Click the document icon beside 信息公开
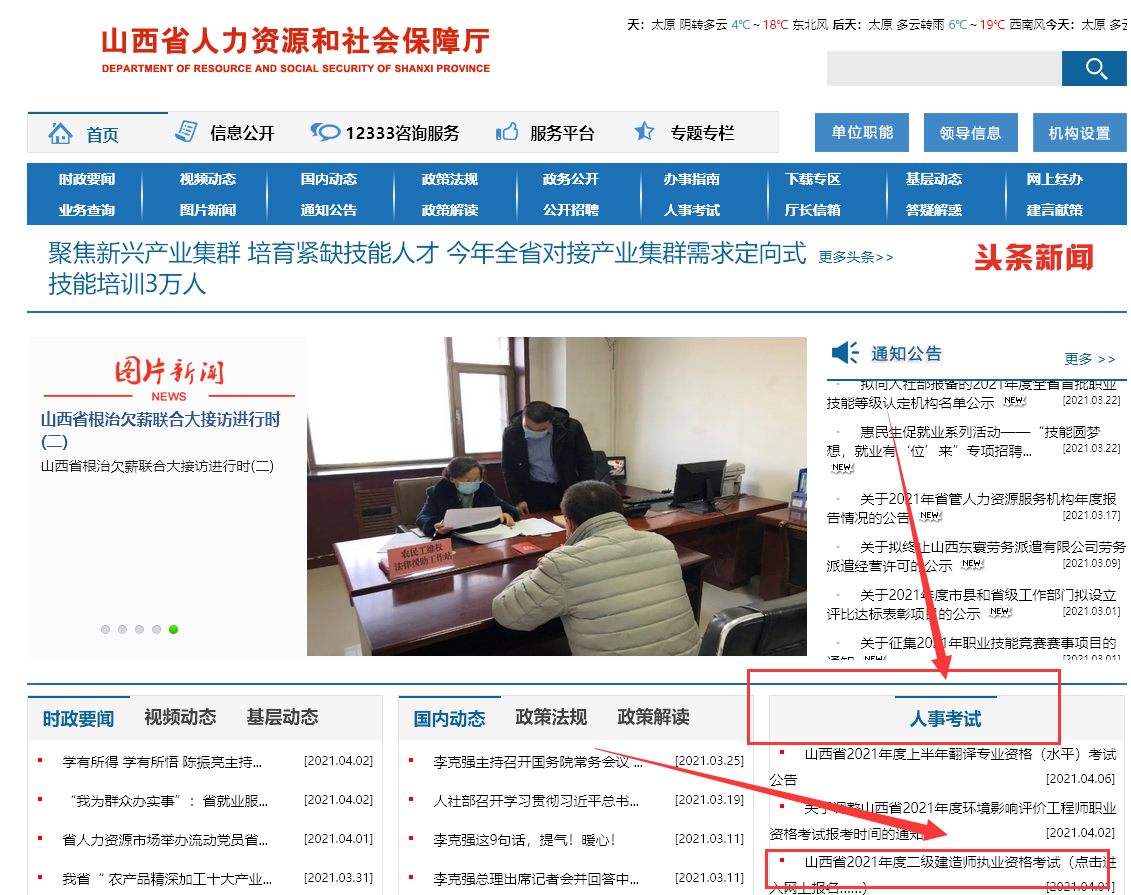 tap(184, 130)
